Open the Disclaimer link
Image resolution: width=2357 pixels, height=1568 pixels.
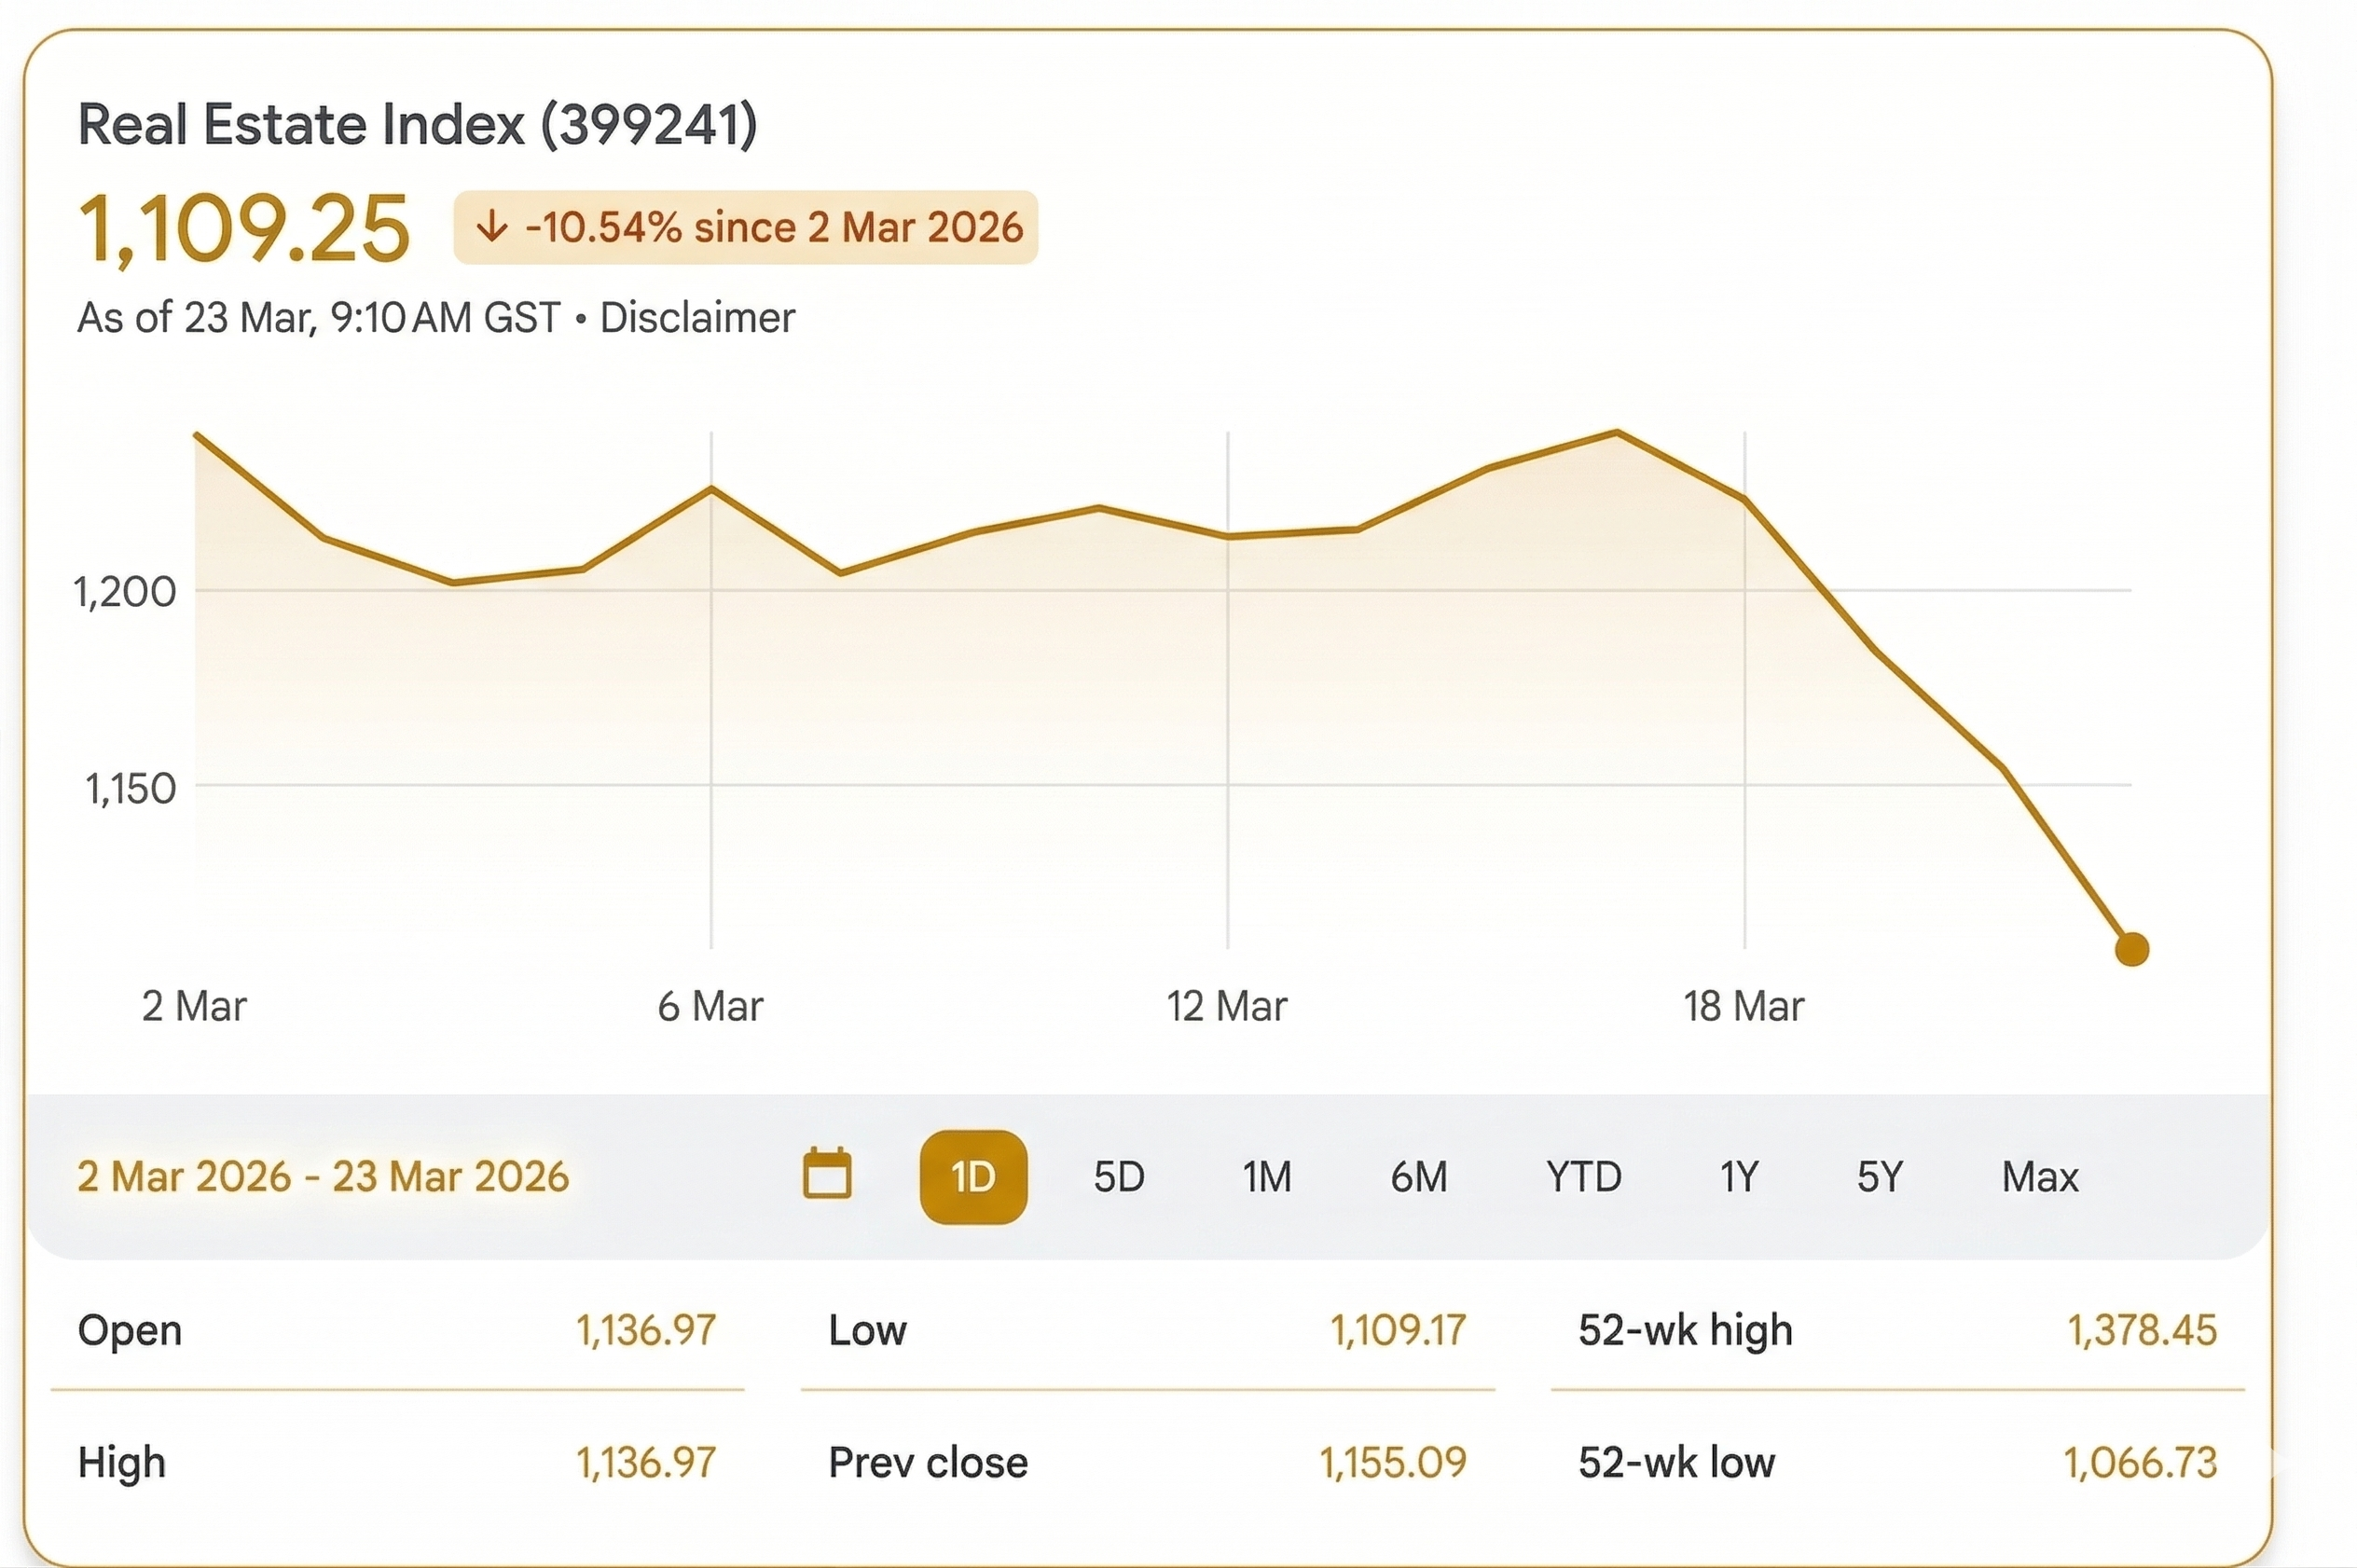(x=697, y=317)
